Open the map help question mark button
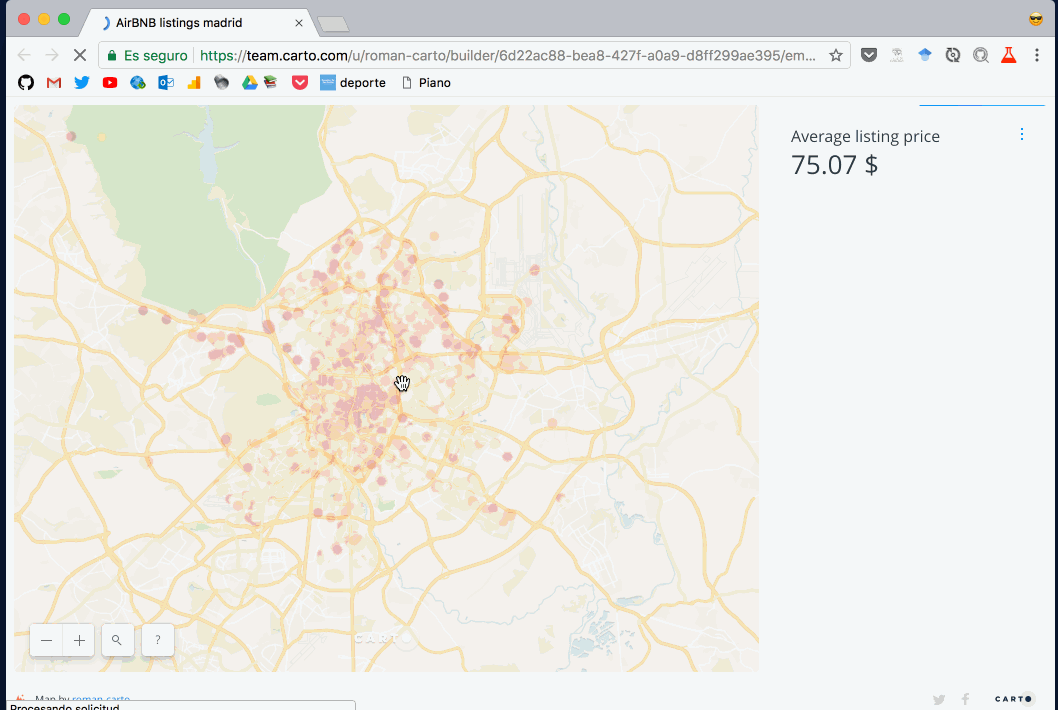This screenshot has height=710, width=1058. coord(158,640)
